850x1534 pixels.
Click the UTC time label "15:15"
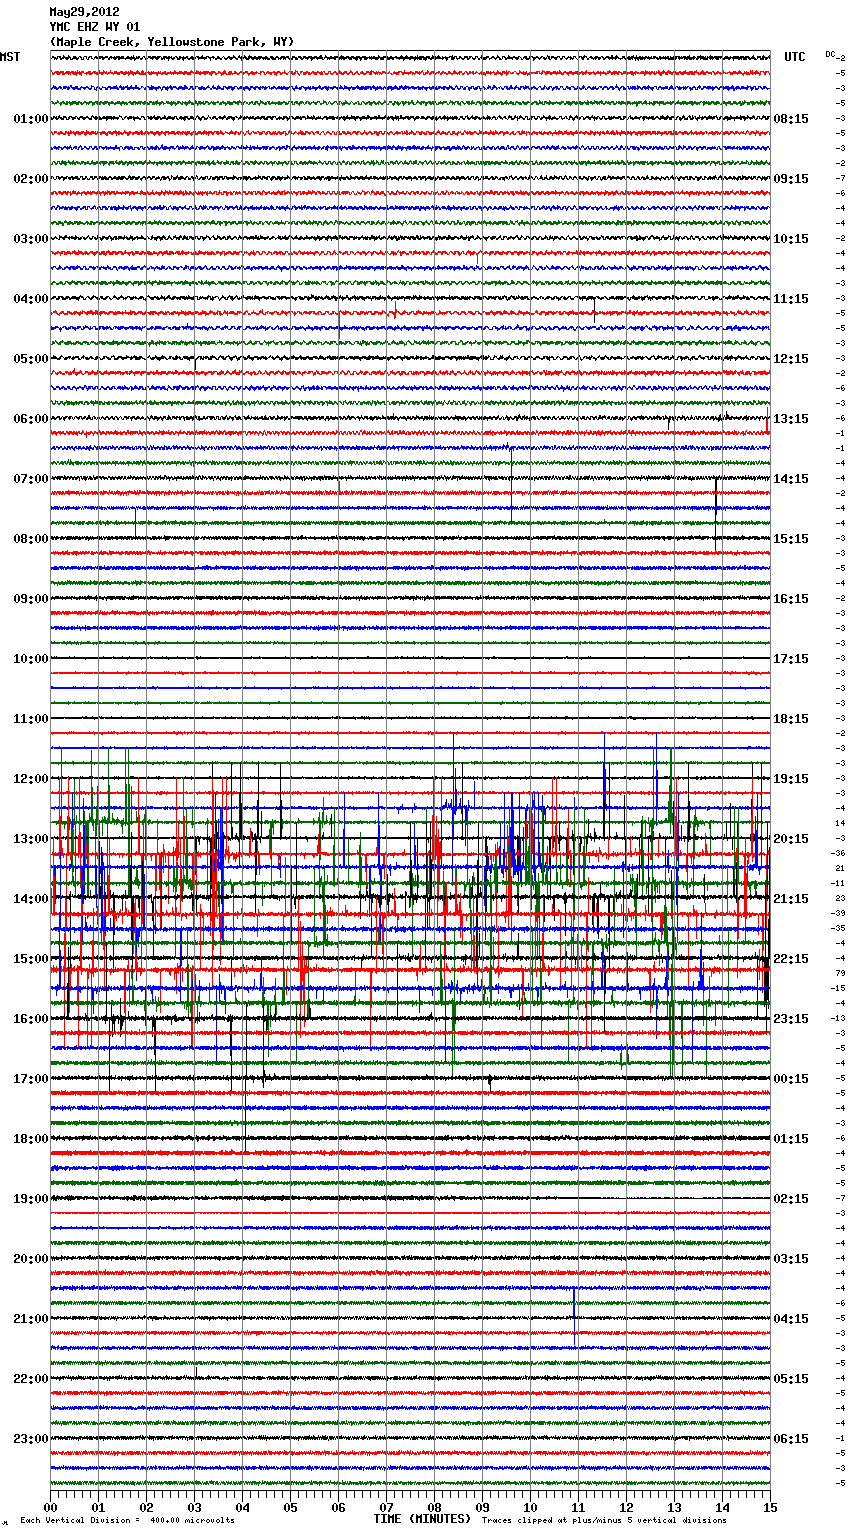point(791,539)
